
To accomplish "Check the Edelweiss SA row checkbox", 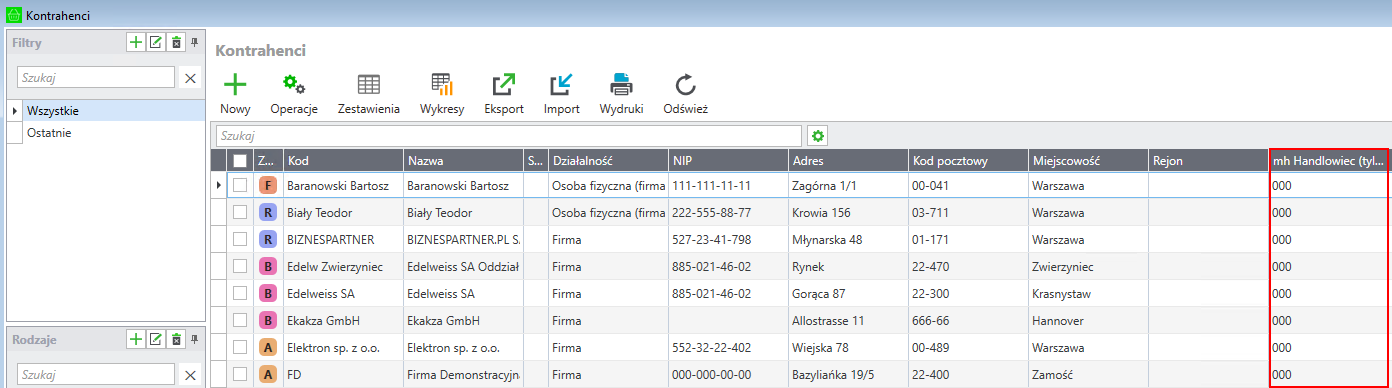I will [x=239, y=293].
